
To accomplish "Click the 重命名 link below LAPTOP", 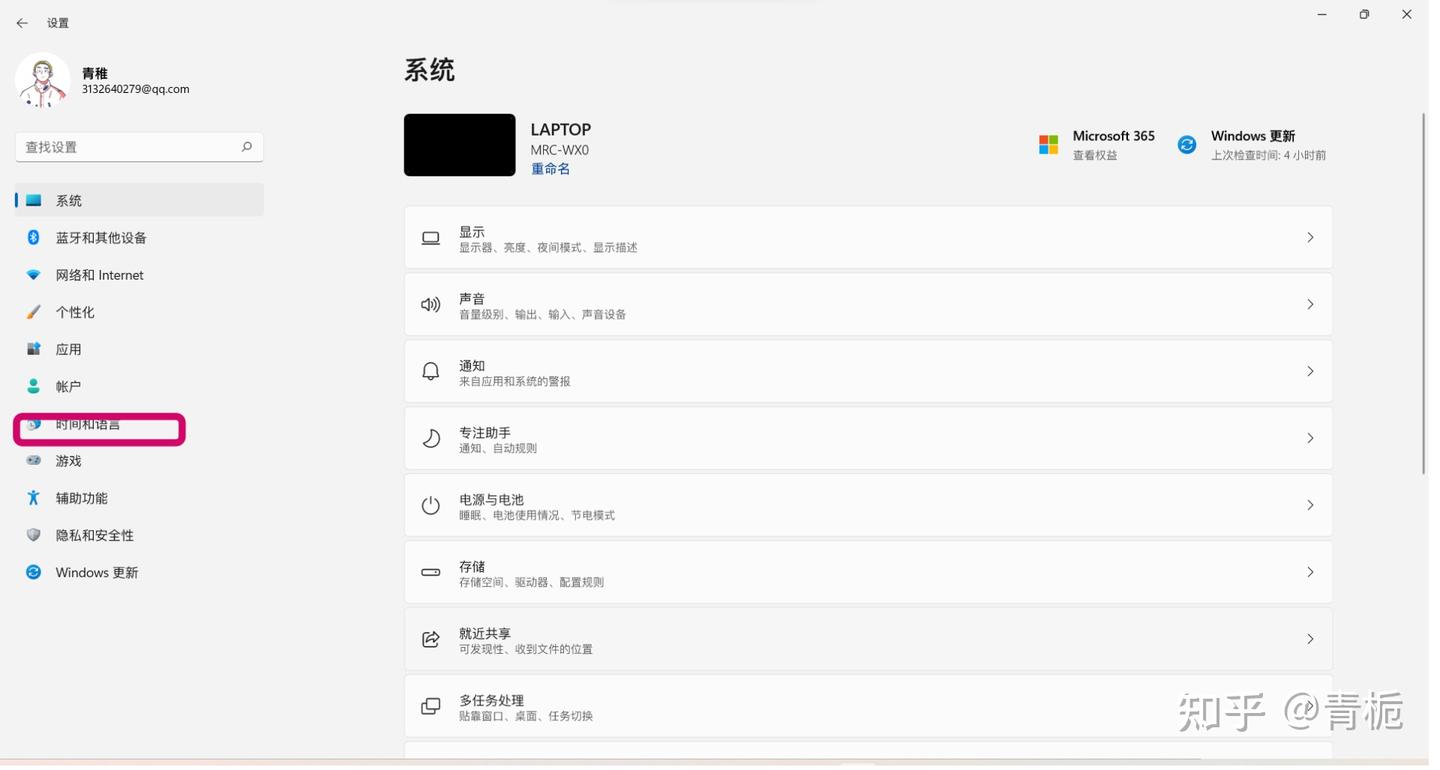I will tap(550, 168).
